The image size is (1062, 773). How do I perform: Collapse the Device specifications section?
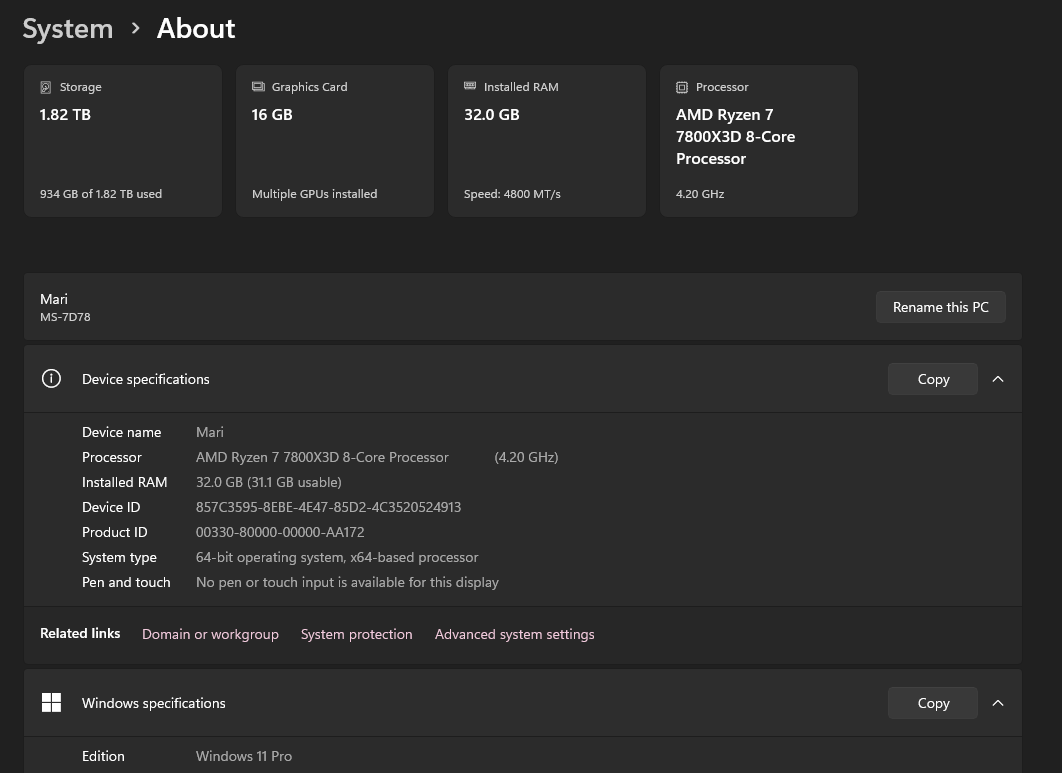click(x=998, y=379)
